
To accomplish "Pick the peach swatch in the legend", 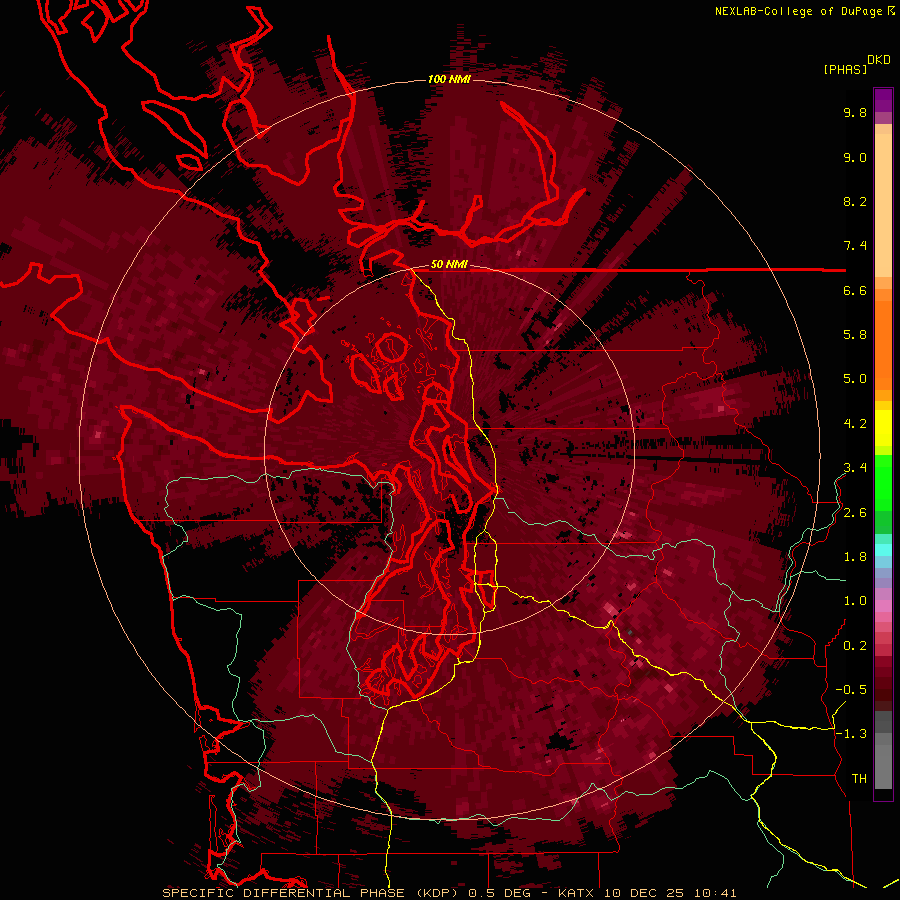I will point(883,205).
